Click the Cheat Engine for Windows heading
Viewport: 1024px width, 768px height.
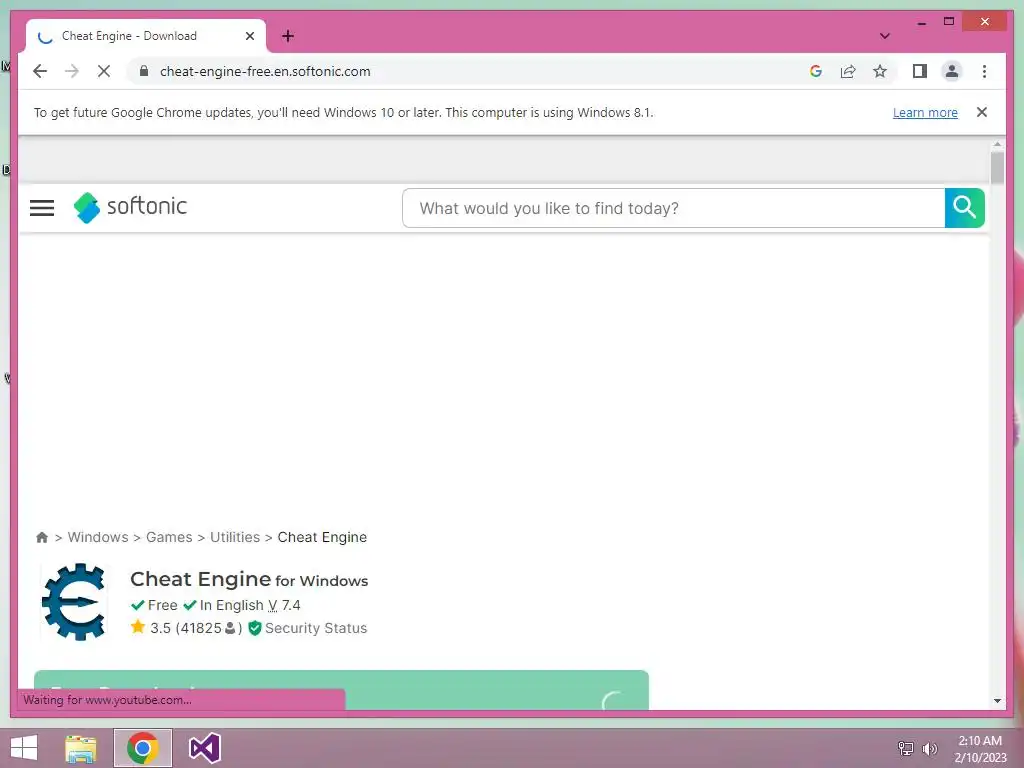click(x=249, y=579)
